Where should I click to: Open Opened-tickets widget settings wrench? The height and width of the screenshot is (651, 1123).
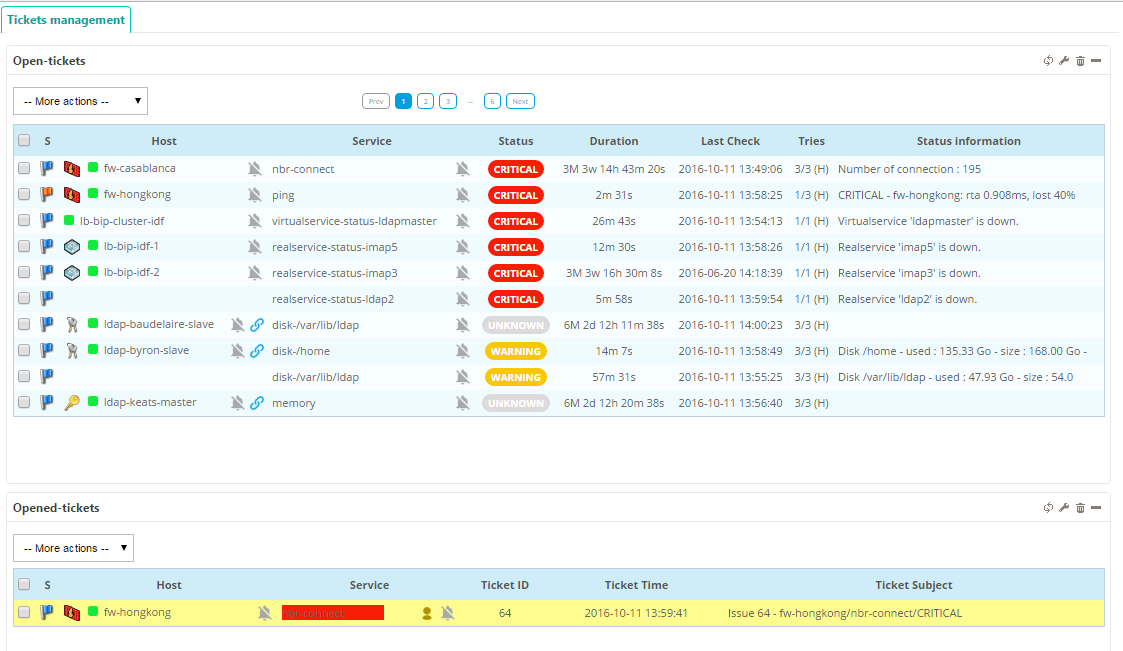(x=1064, y=508)
